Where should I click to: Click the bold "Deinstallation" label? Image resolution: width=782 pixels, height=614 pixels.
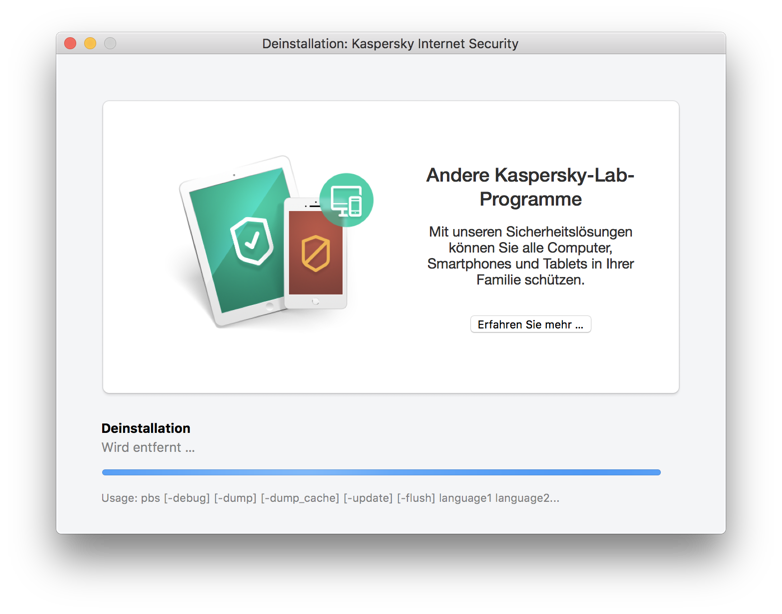click(x=146, y=428)
